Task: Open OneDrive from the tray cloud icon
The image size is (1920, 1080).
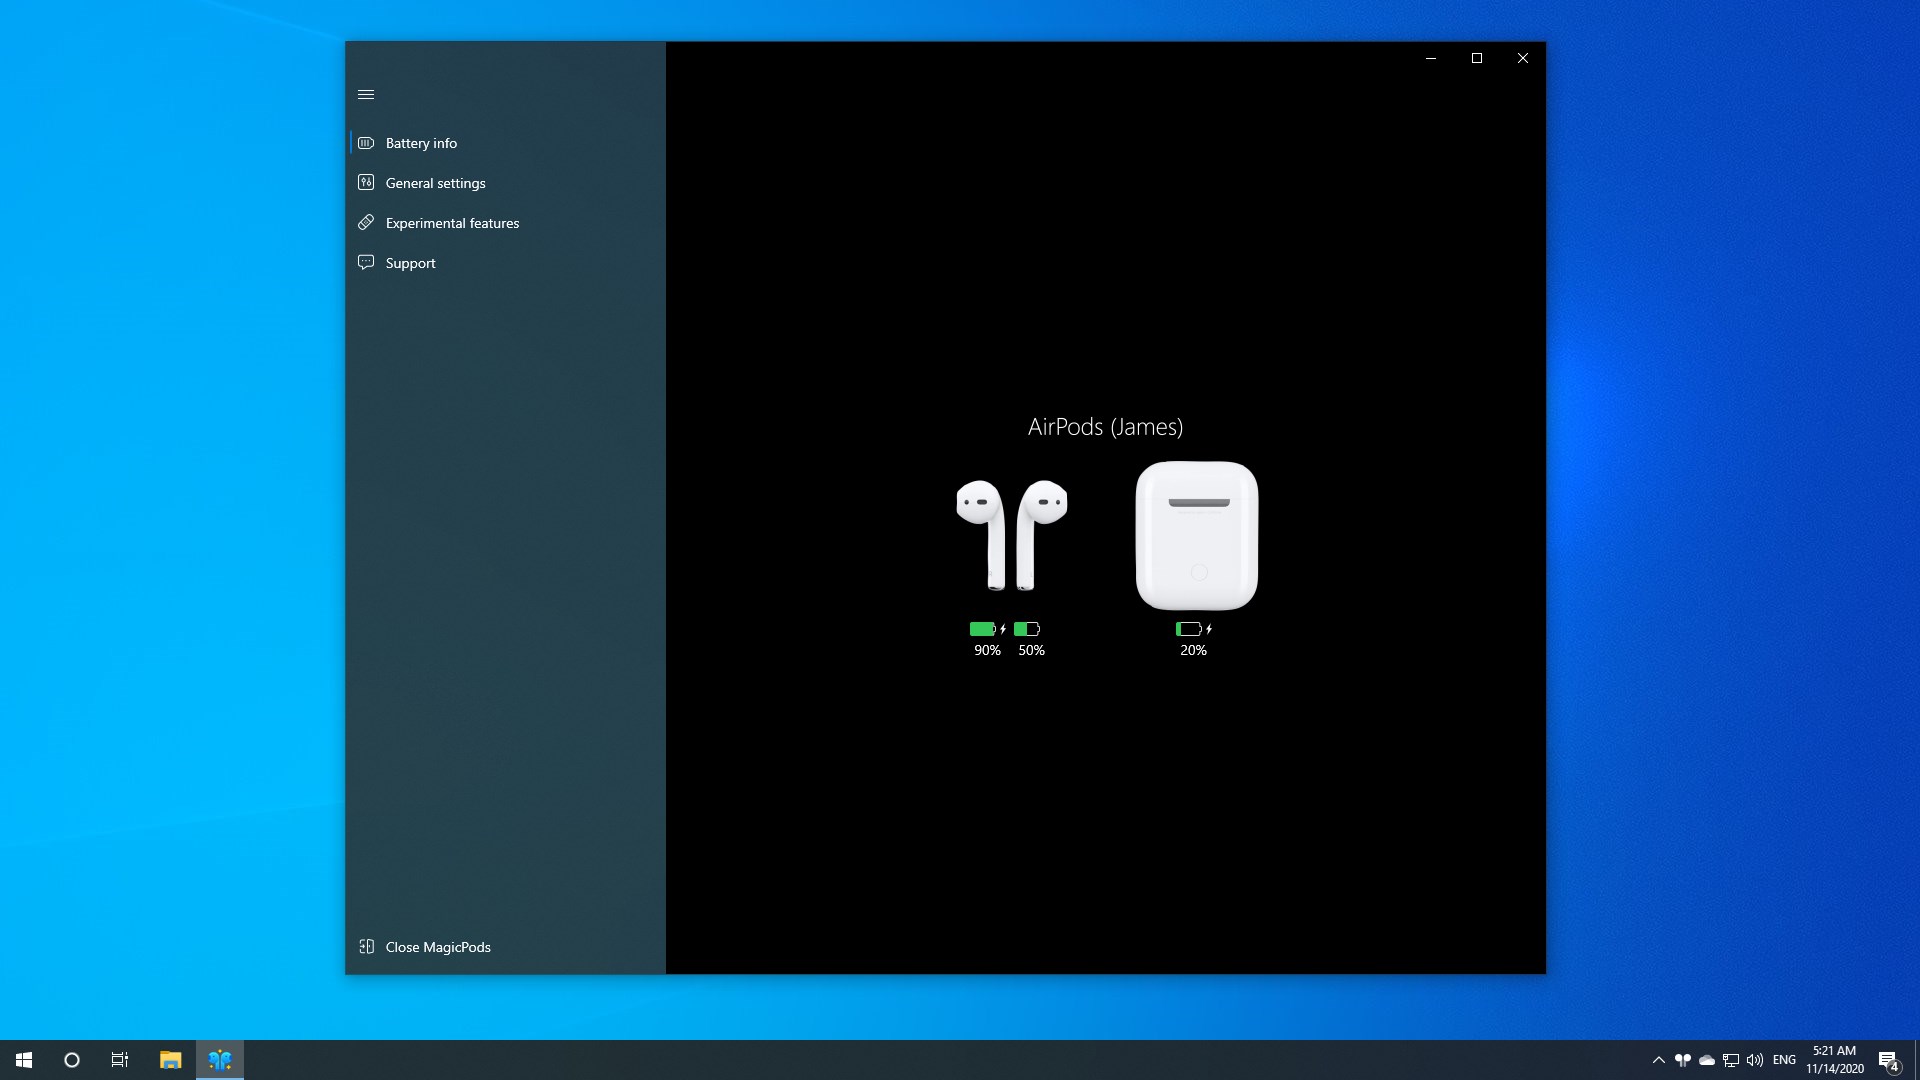Action: [1707, 1060]
